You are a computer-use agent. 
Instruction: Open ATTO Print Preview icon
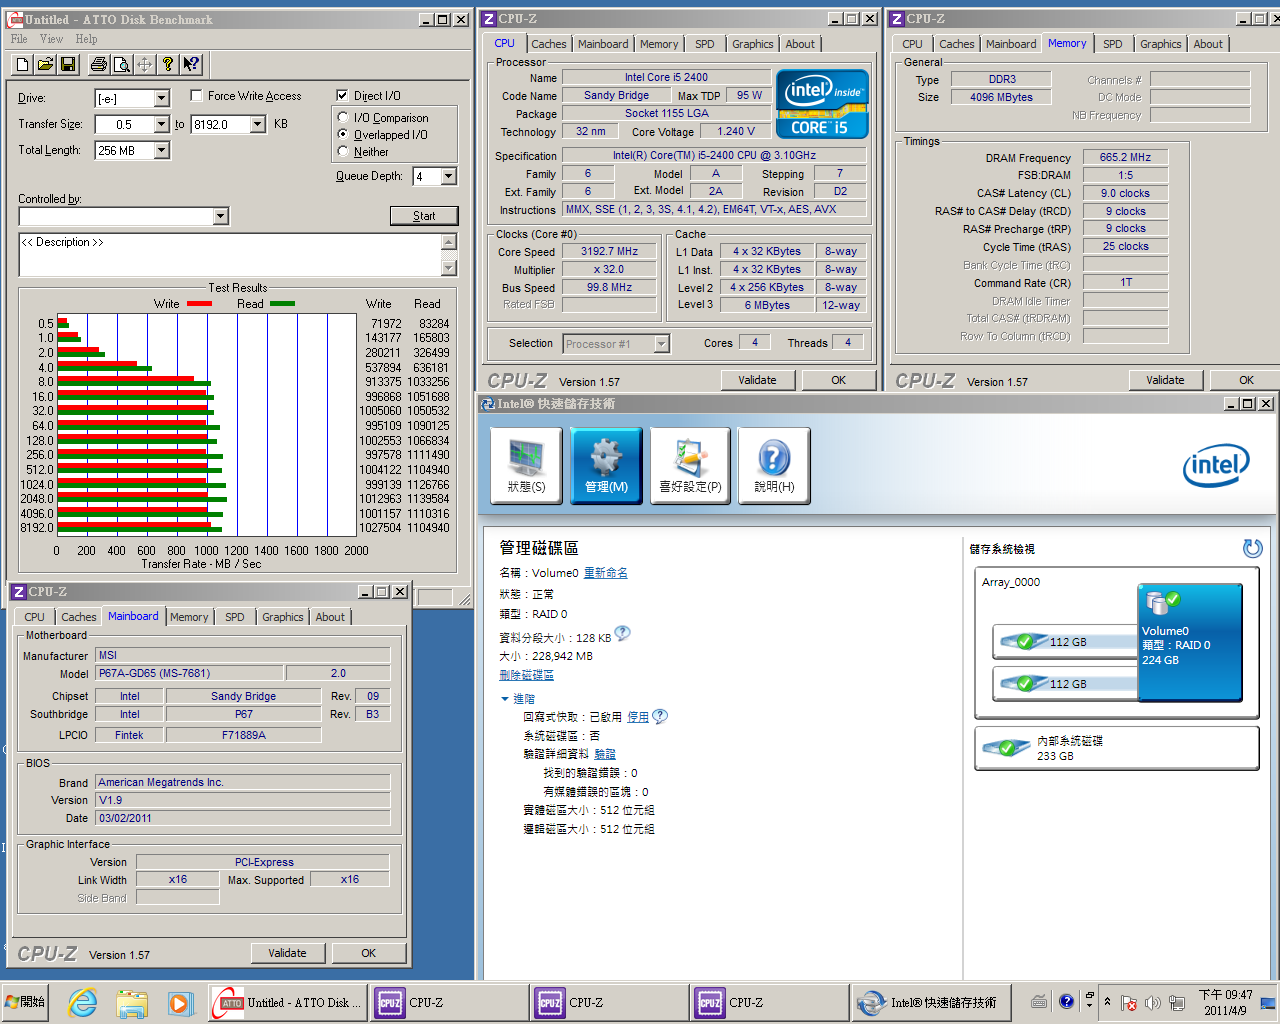[121, 64]
